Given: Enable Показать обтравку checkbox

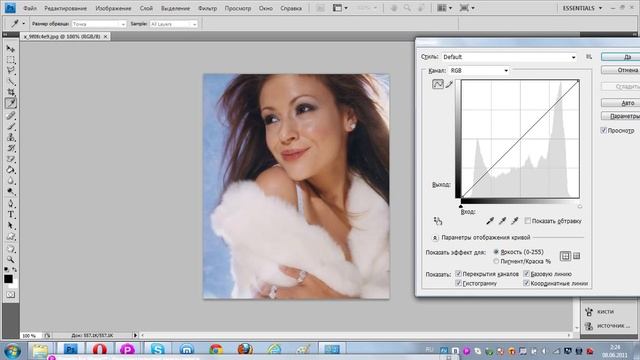Looking at the screenshot, I should [x=527, y=221].
